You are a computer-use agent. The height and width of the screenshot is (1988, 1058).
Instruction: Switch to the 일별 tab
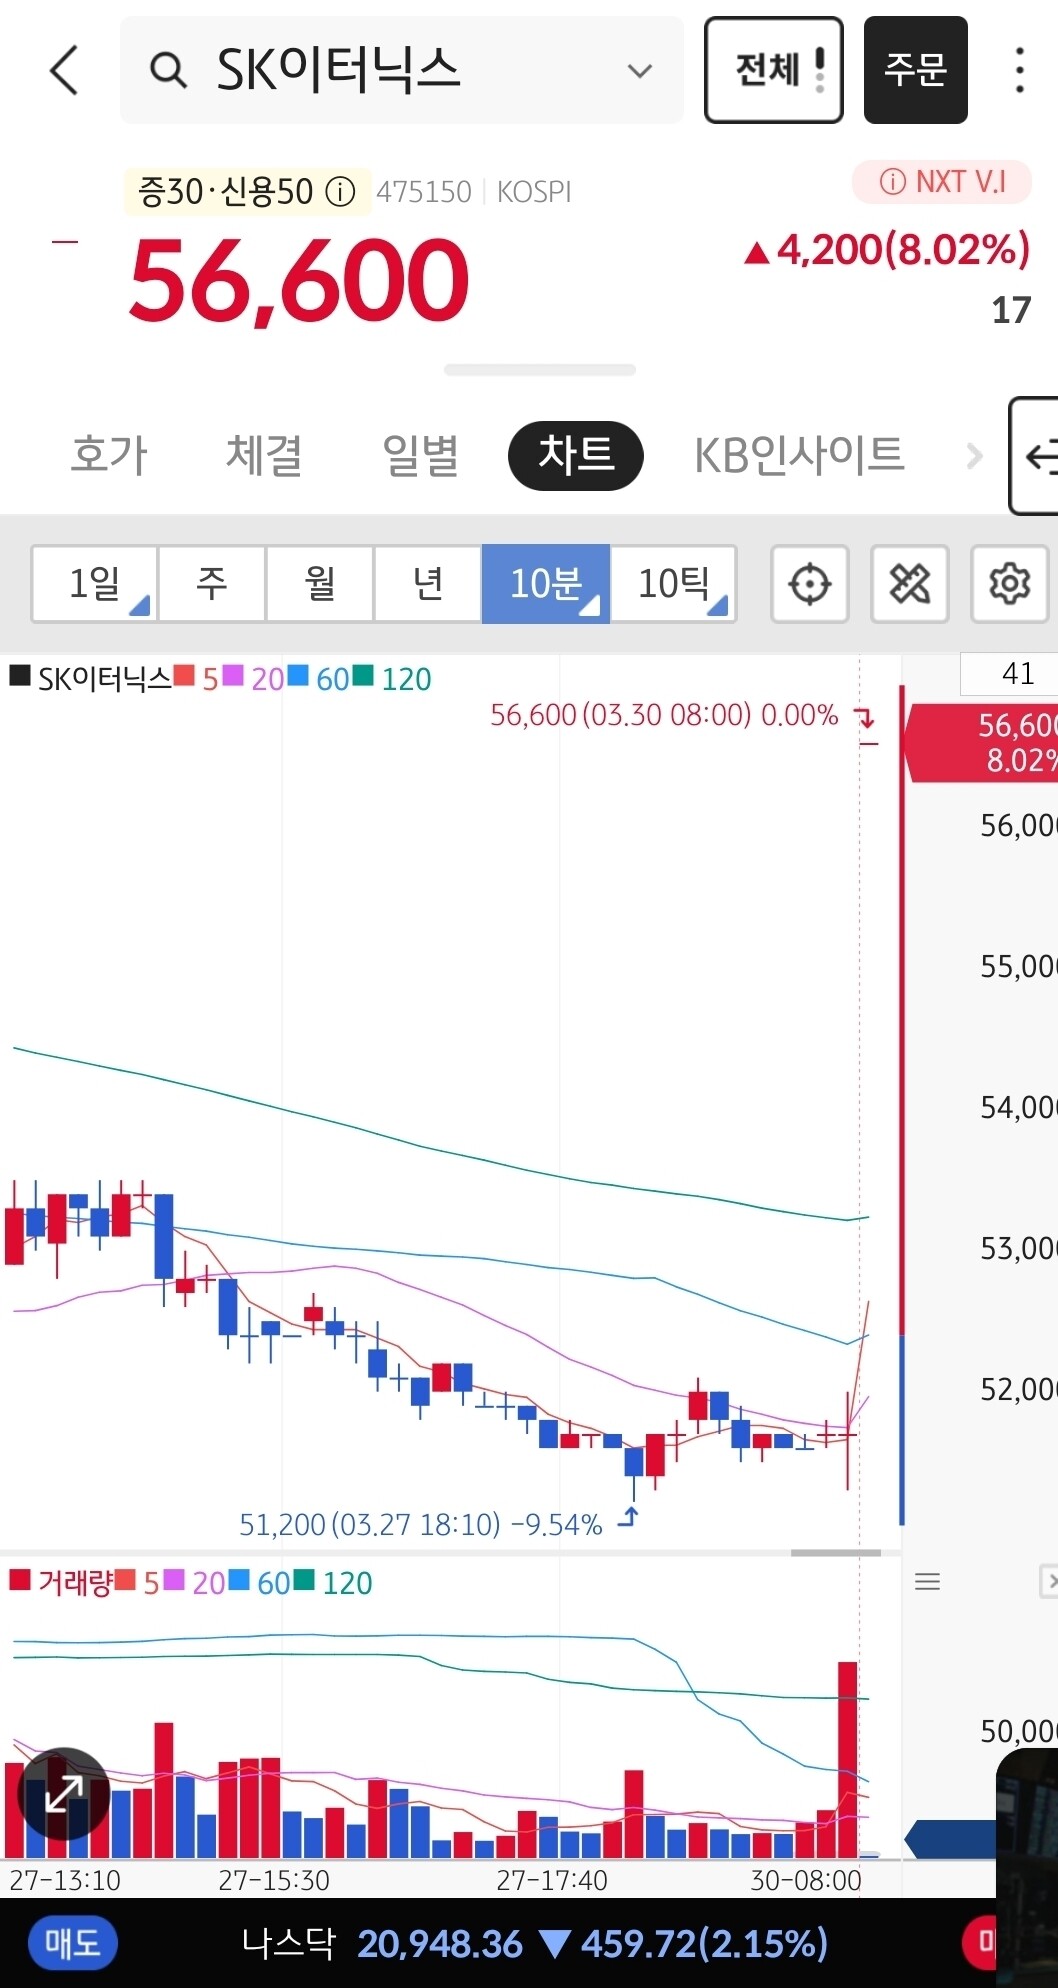pos(420,455)
